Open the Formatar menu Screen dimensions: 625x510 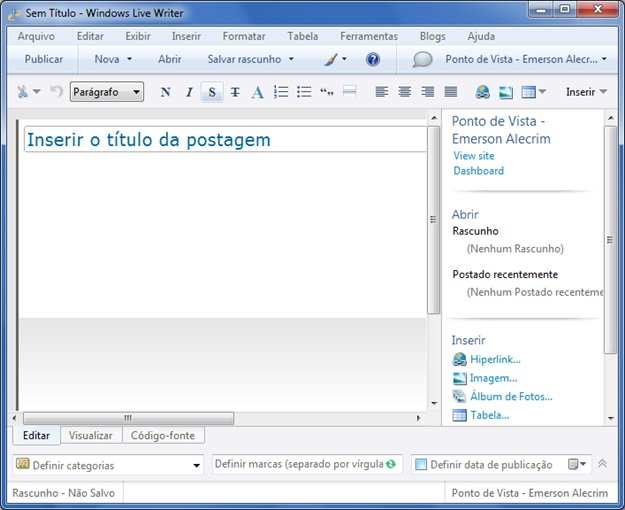tap(244, 36)
